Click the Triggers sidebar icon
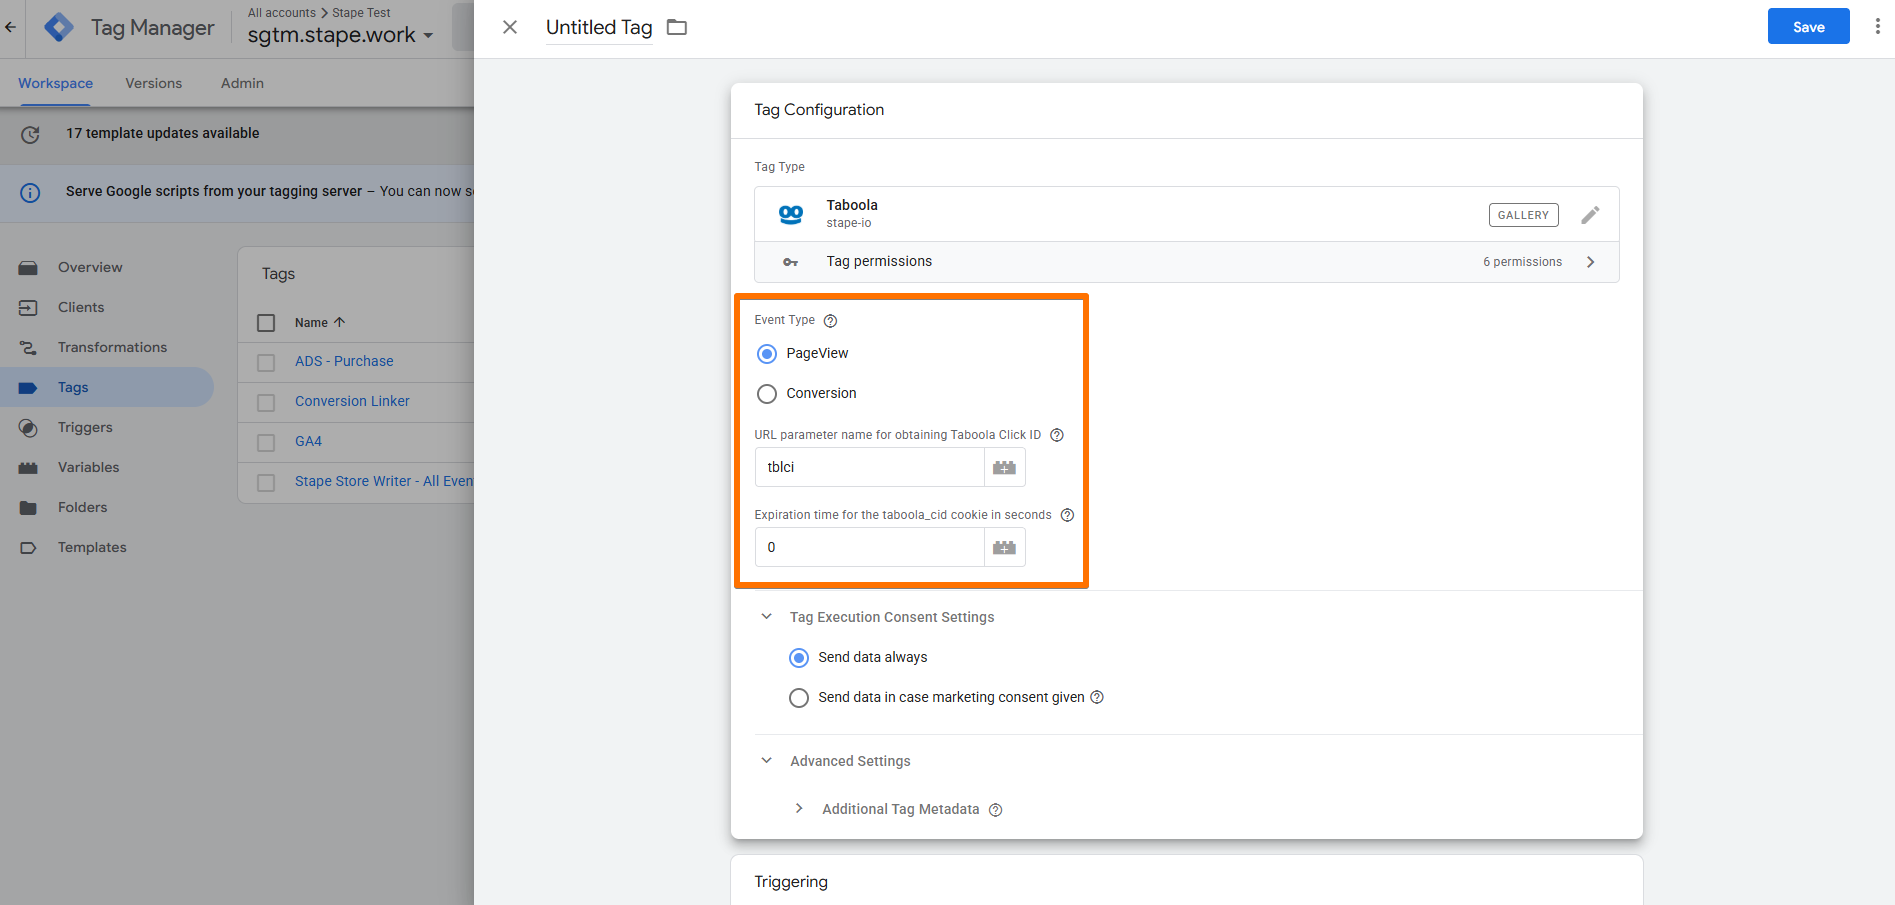 point(28,428)
